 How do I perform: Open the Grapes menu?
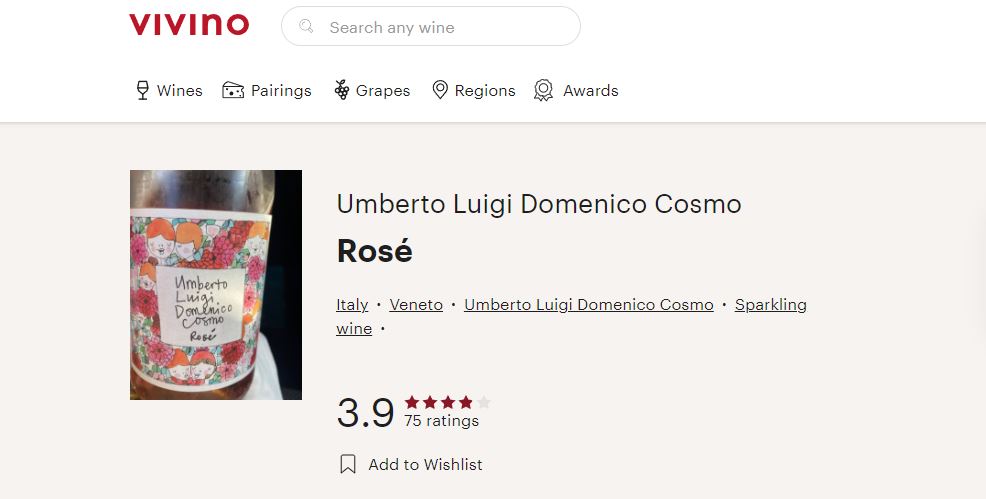(383, 91)
